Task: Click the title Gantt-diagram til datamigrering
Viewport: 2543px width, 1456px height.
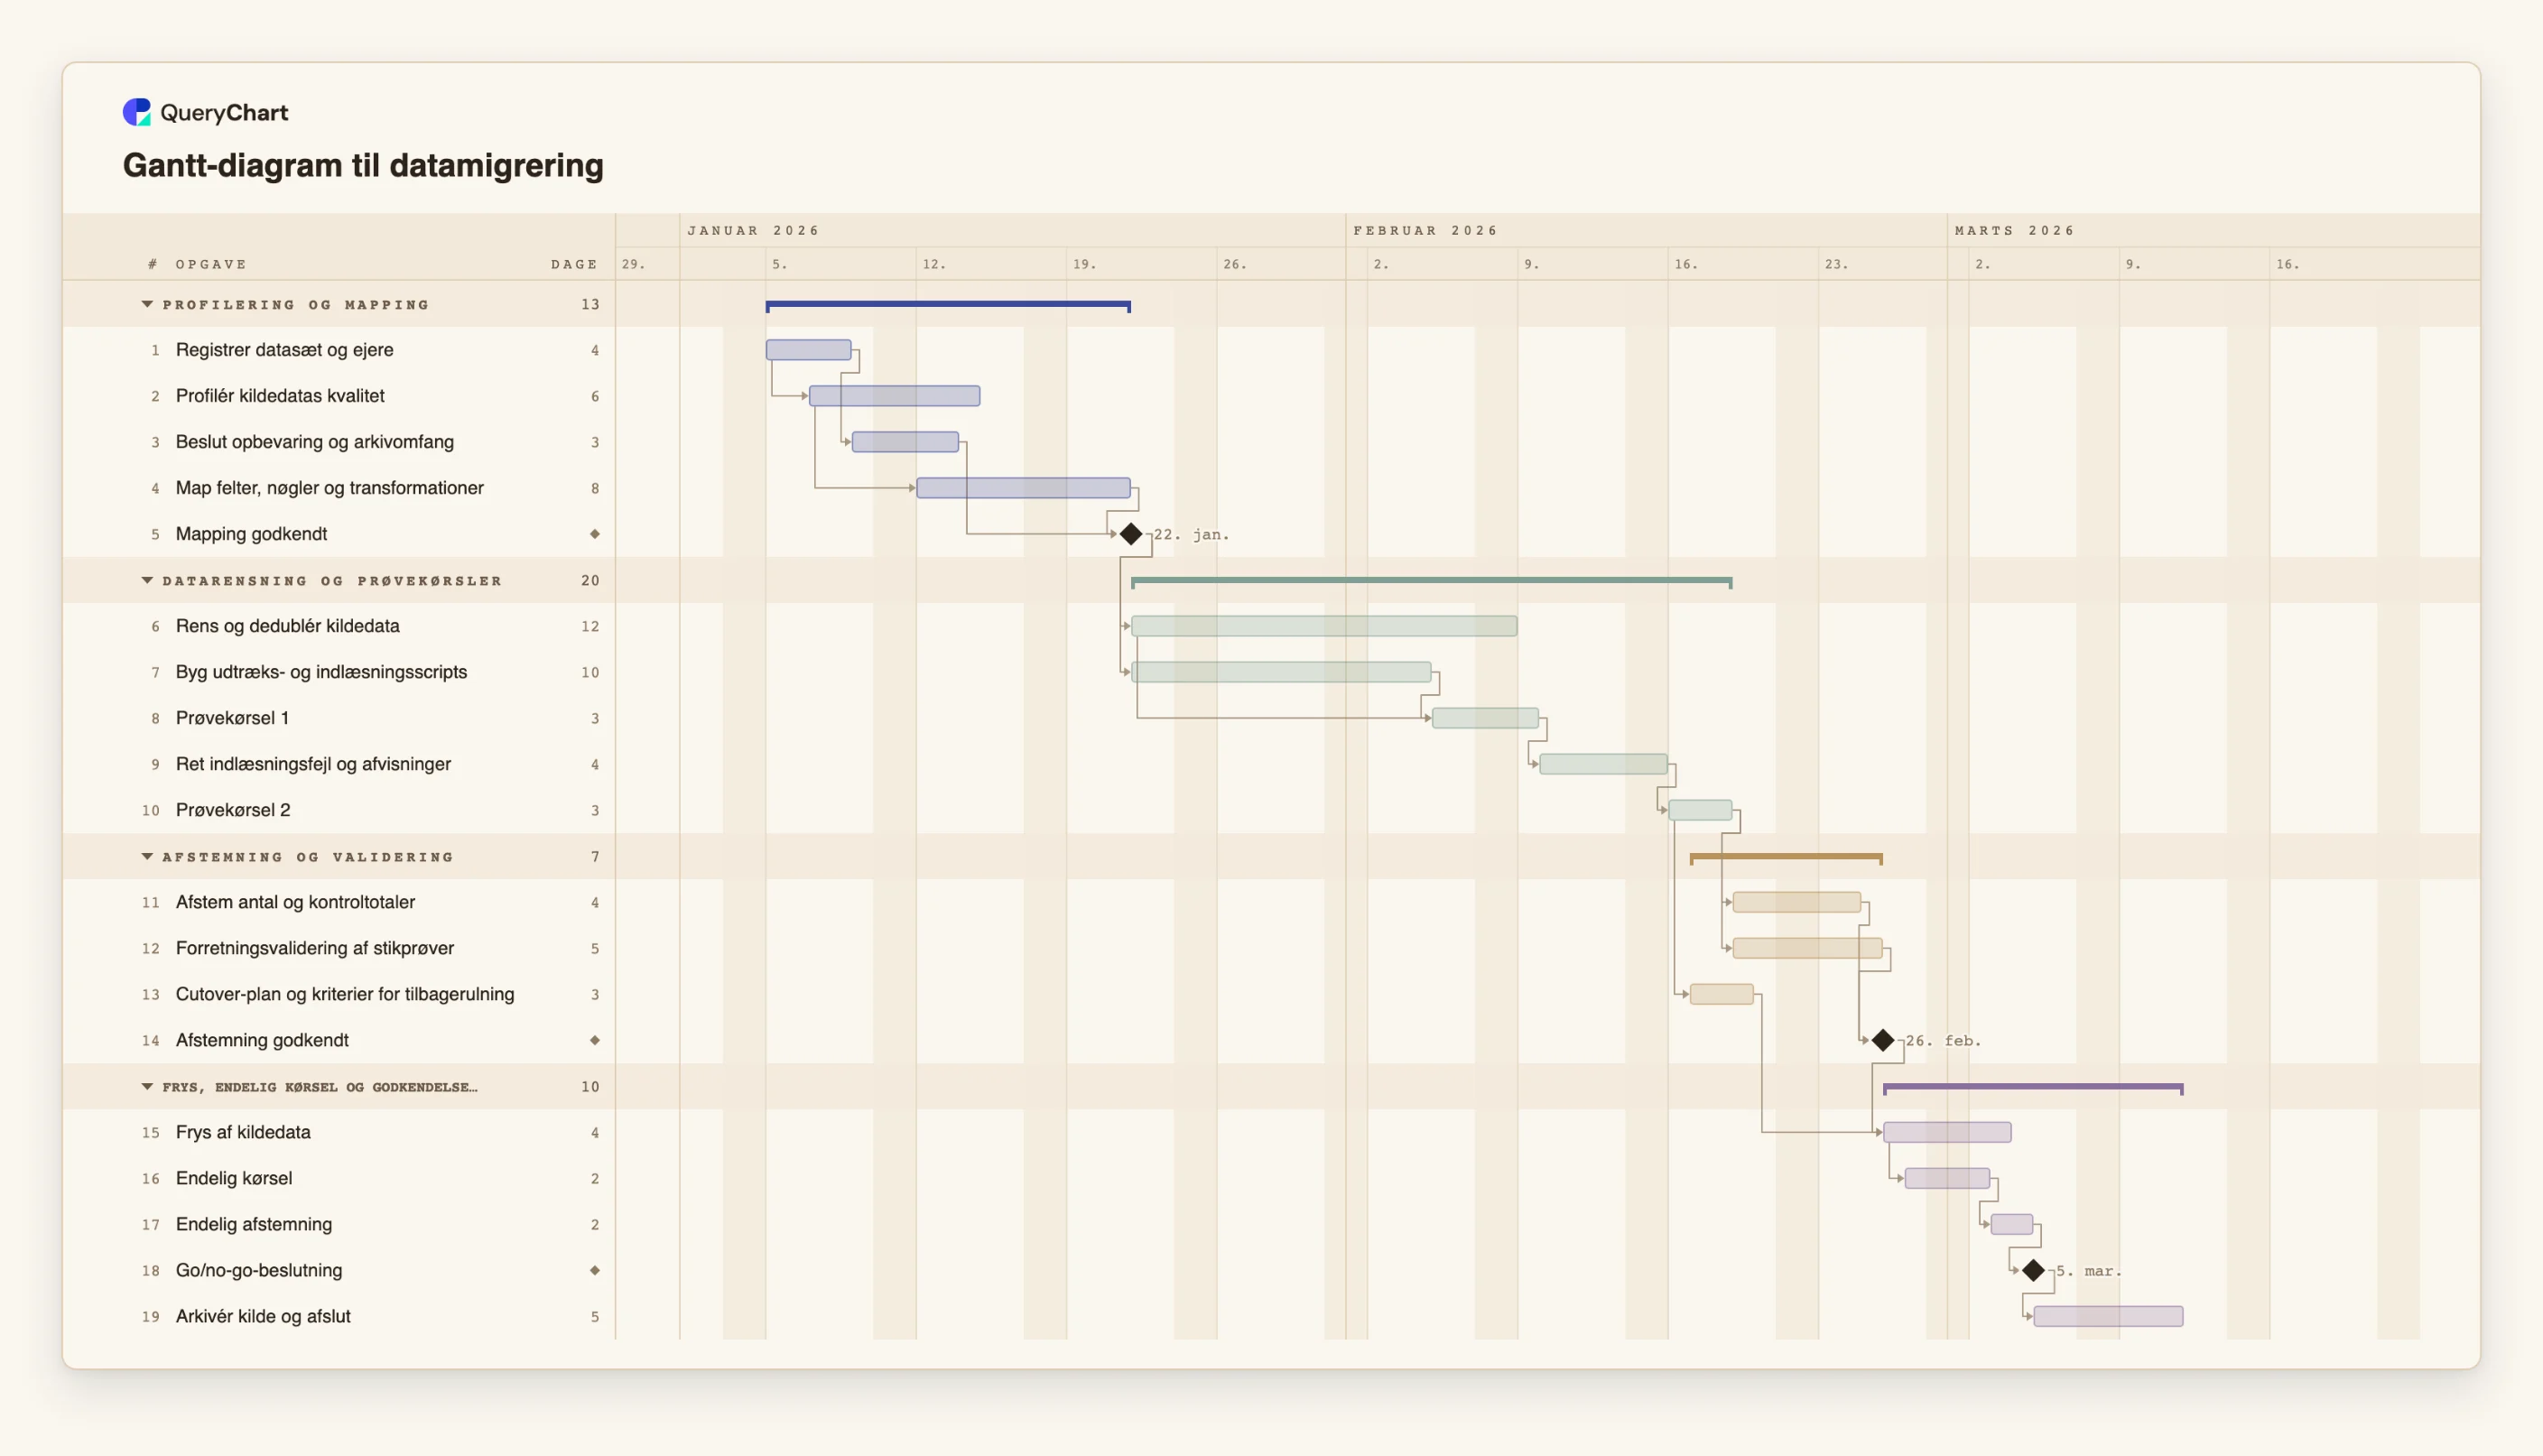Action: click(363, 165)
